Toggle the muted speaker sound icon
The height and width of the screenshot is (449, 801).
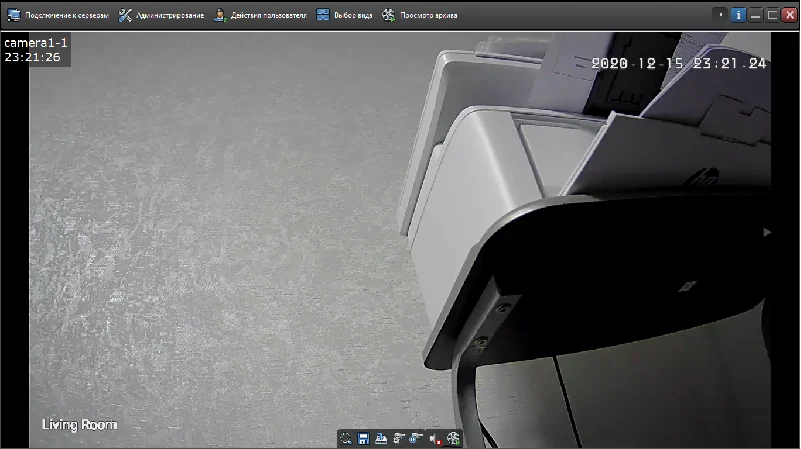pyautogui.click(x=434, y=438)
